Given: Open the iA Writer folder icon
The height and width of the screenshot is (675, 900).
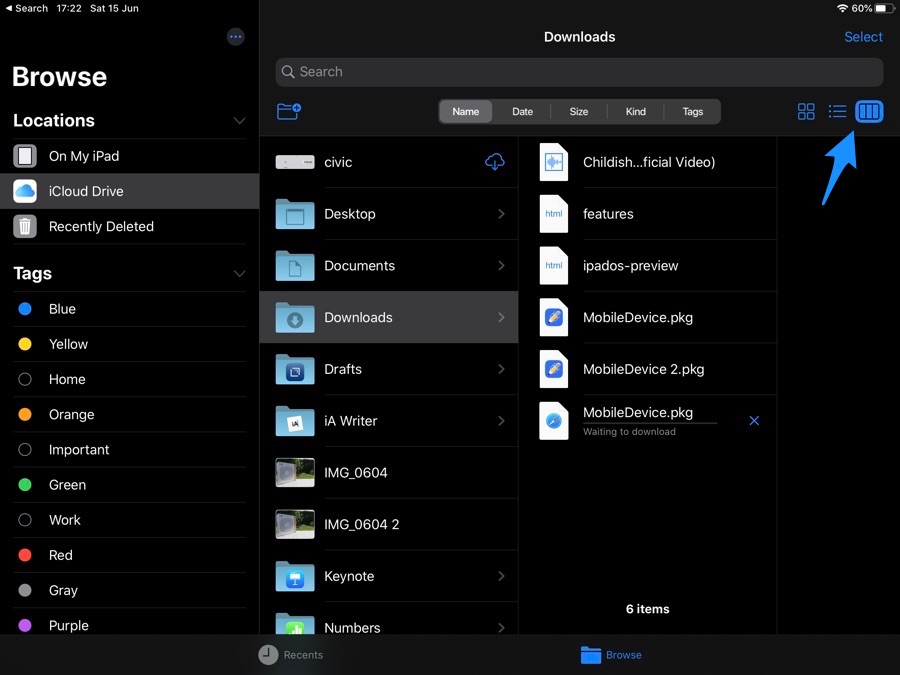Looking at the screenshot, I should click(x=294, y=421).
